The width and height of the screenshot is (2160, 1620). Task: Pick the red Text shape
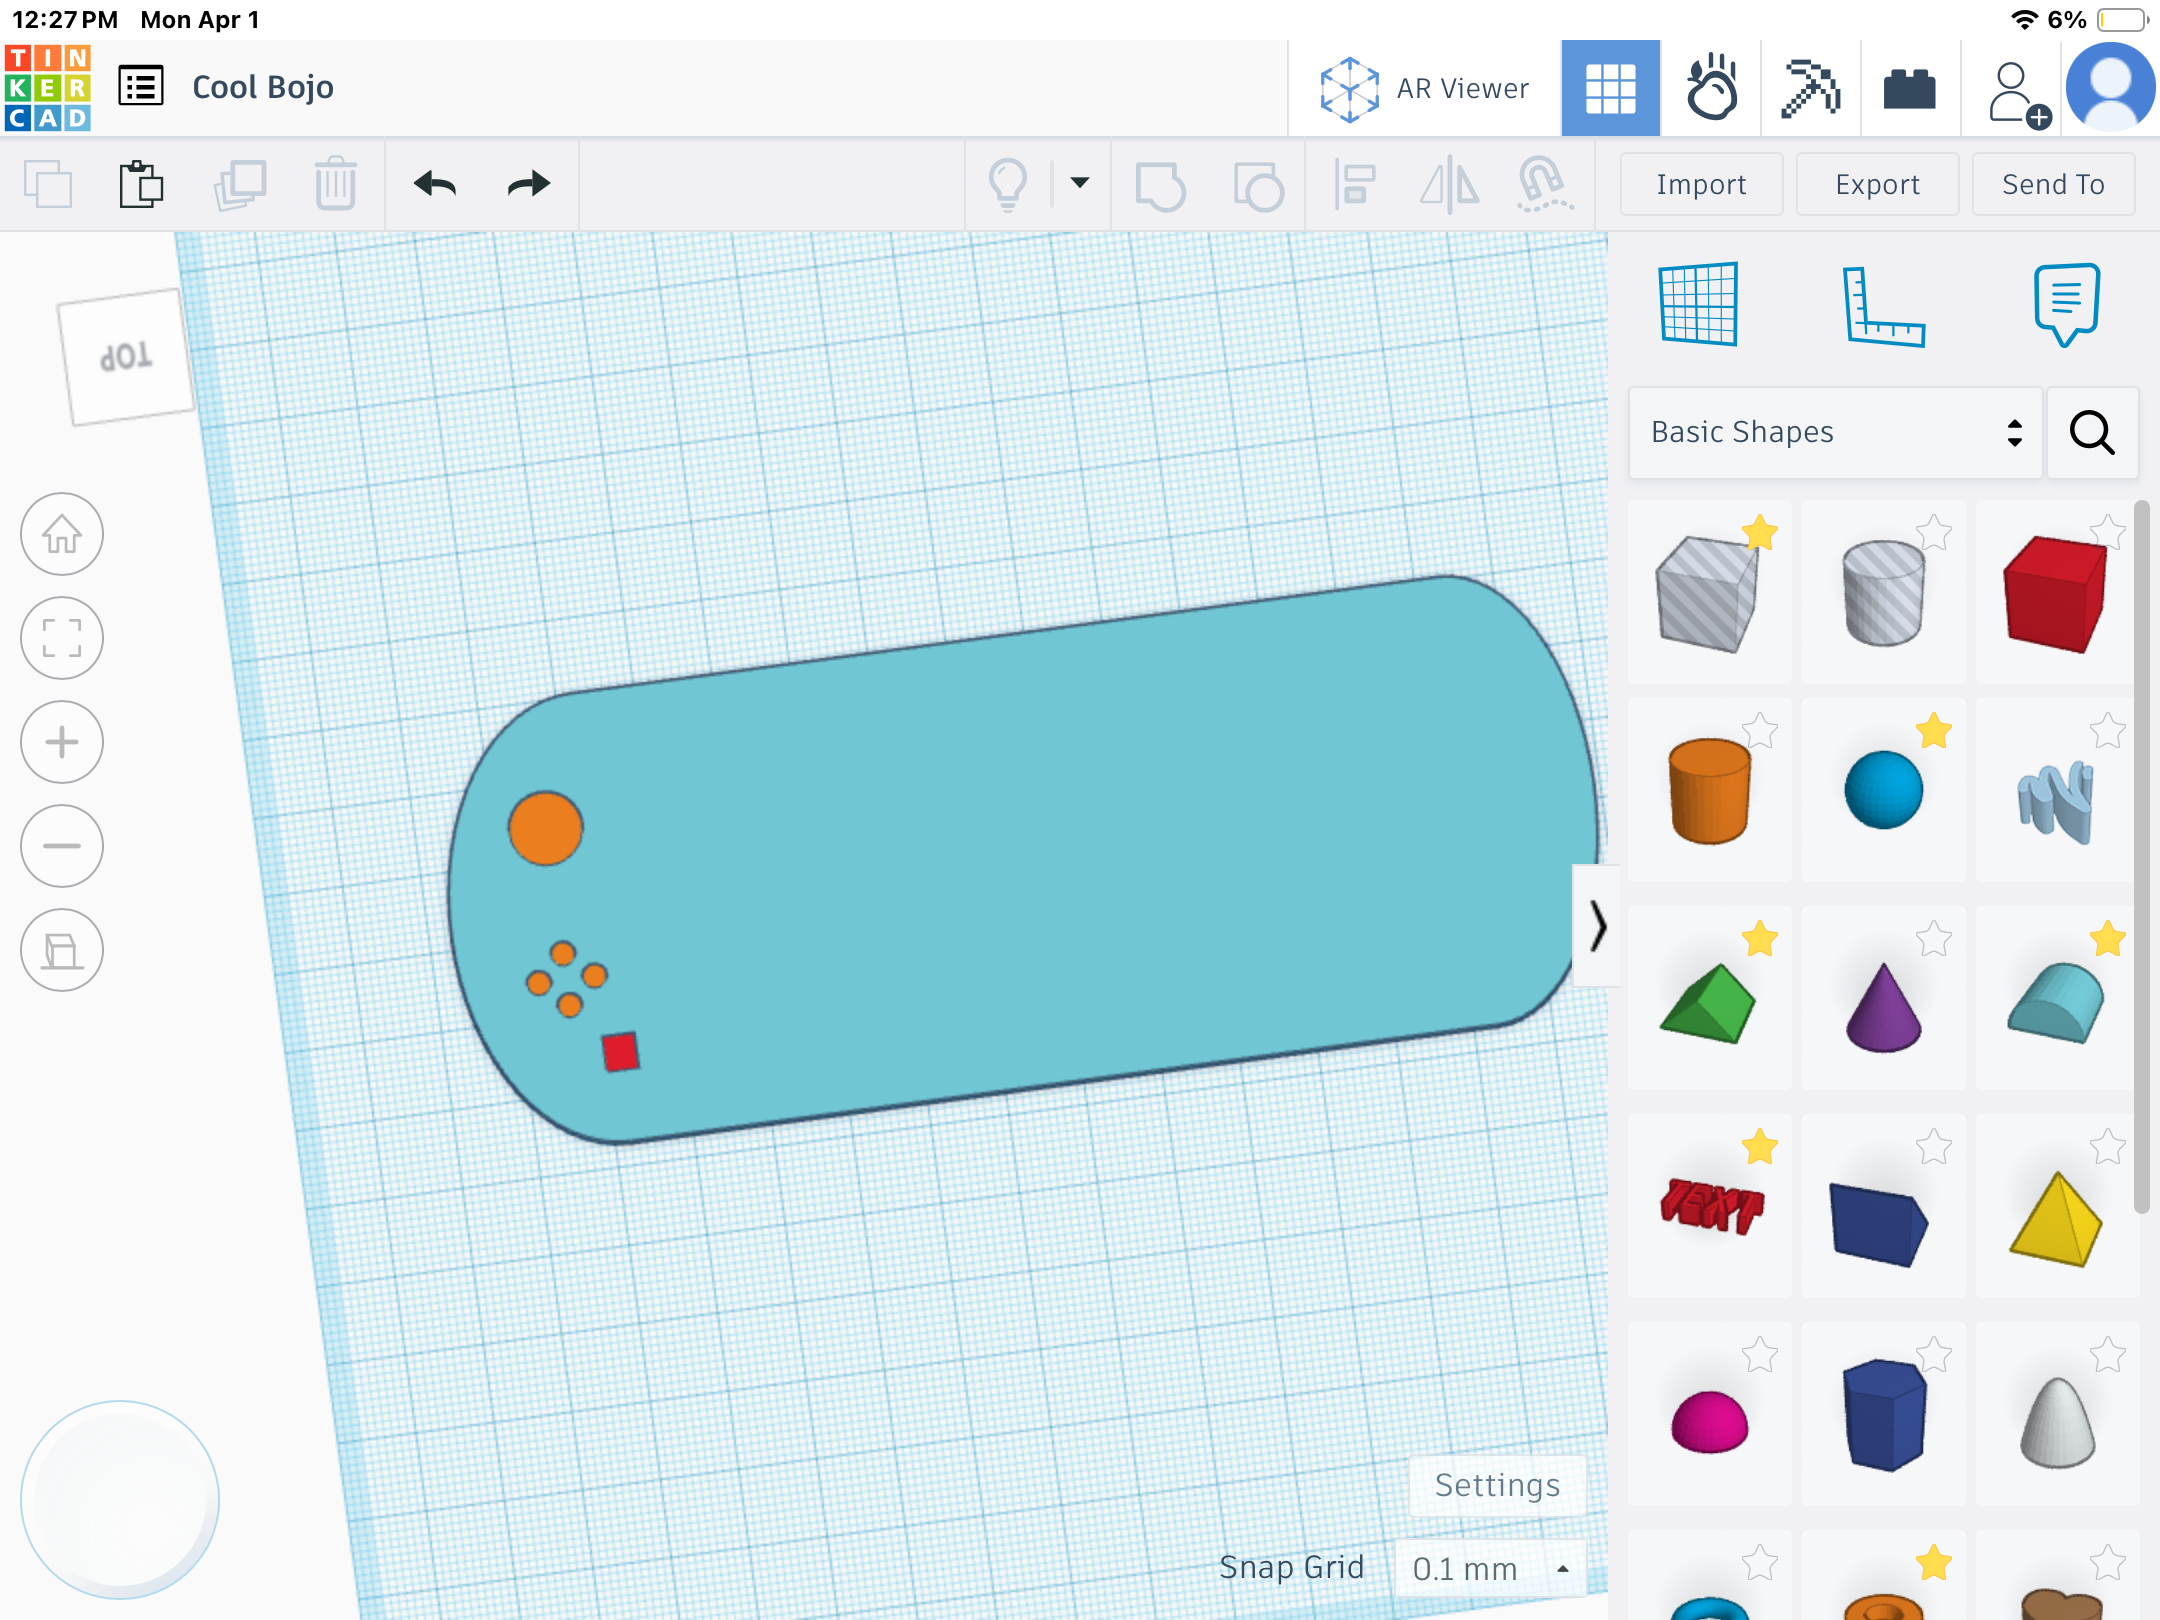pos(1711,1206)
